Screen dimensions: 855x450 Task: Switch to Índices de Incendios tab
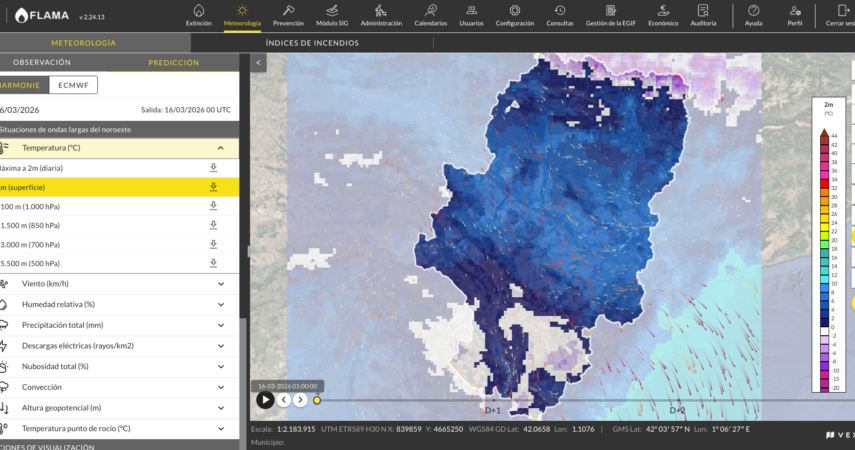(x=312, y=43)
